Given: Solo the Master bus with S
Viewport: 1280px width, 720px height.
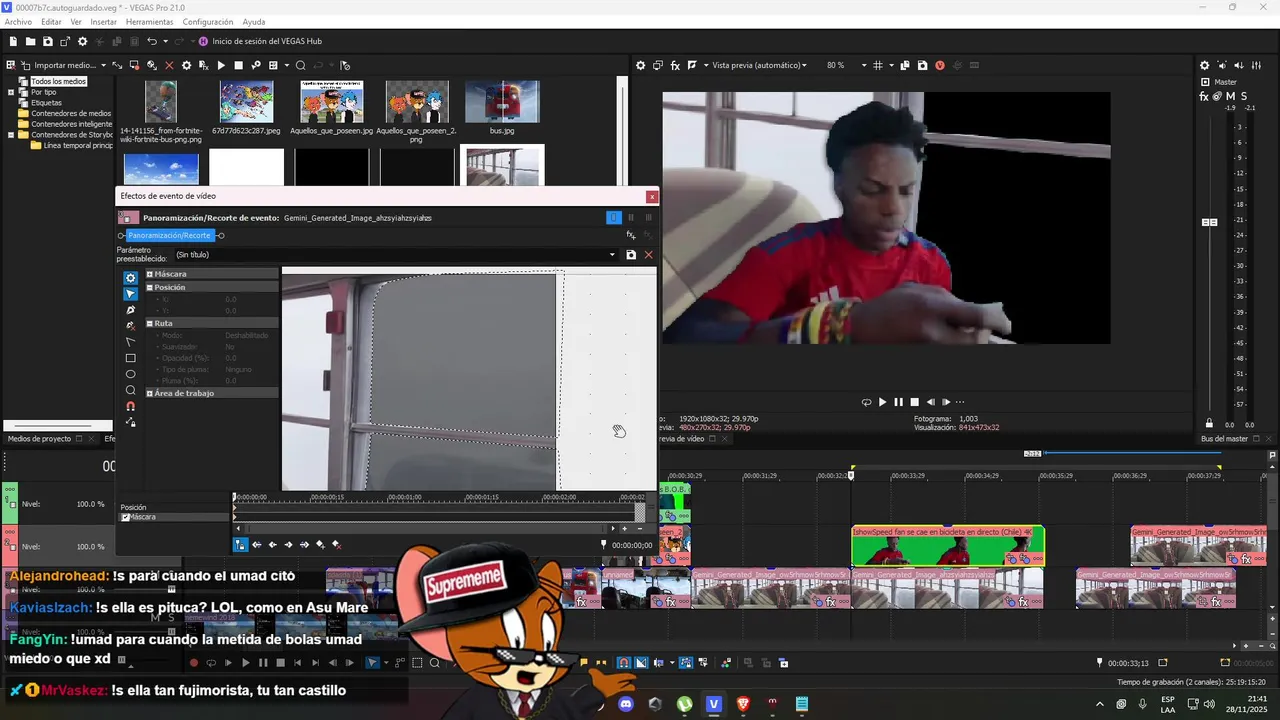Looking at the screenshot, I should point(1243,97).
